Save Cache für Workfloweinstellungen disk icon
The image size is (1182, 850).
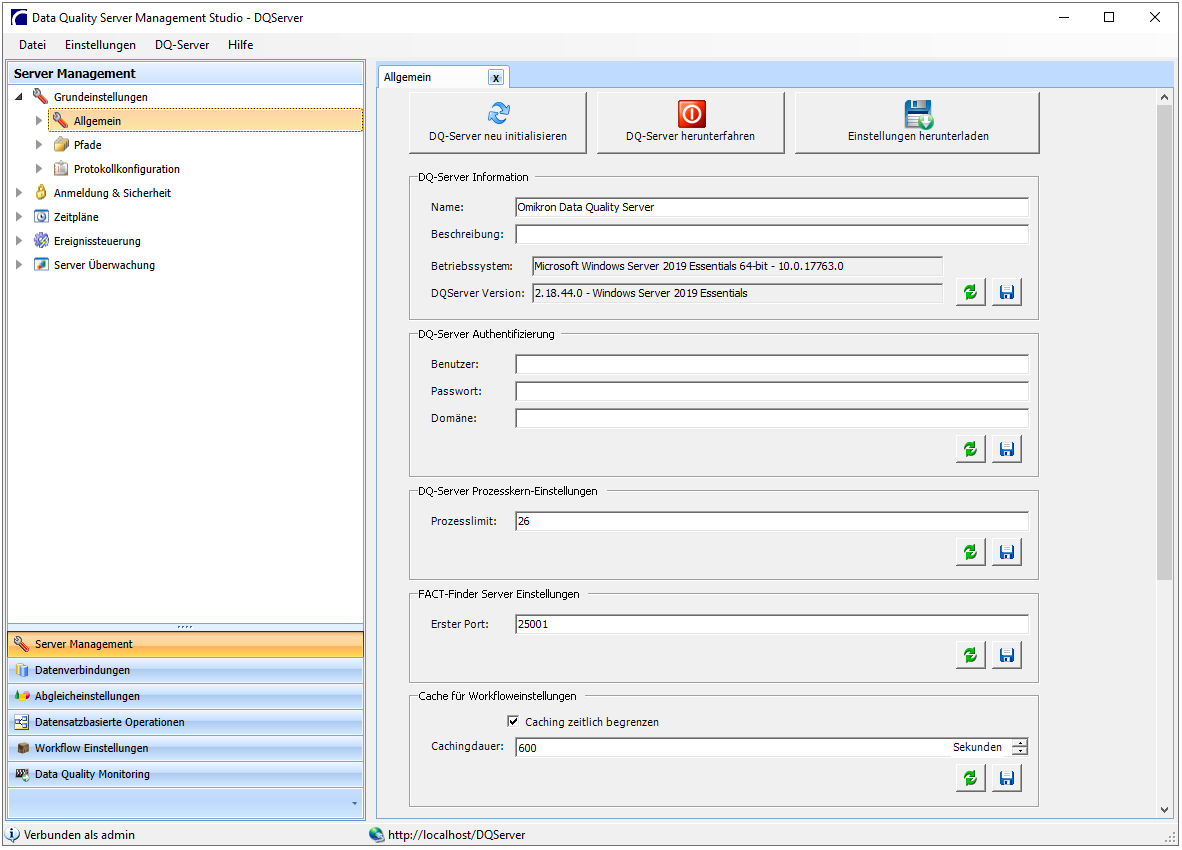(x=1006, y=778)
